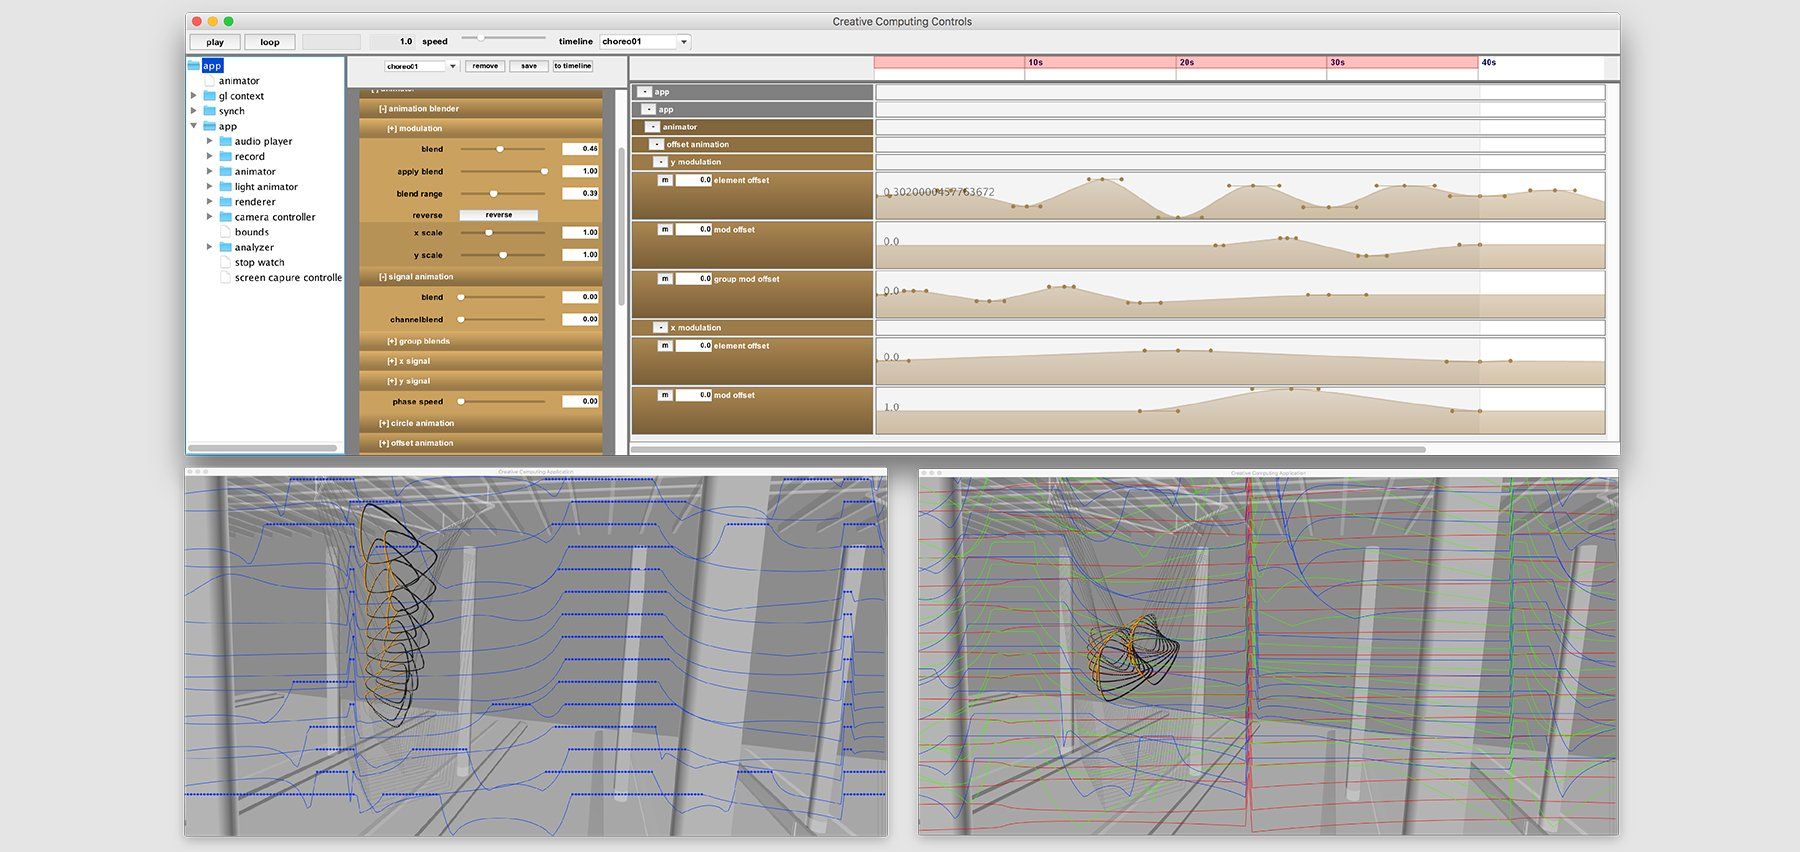Select the stop watch tree item

tap(259, 262)
